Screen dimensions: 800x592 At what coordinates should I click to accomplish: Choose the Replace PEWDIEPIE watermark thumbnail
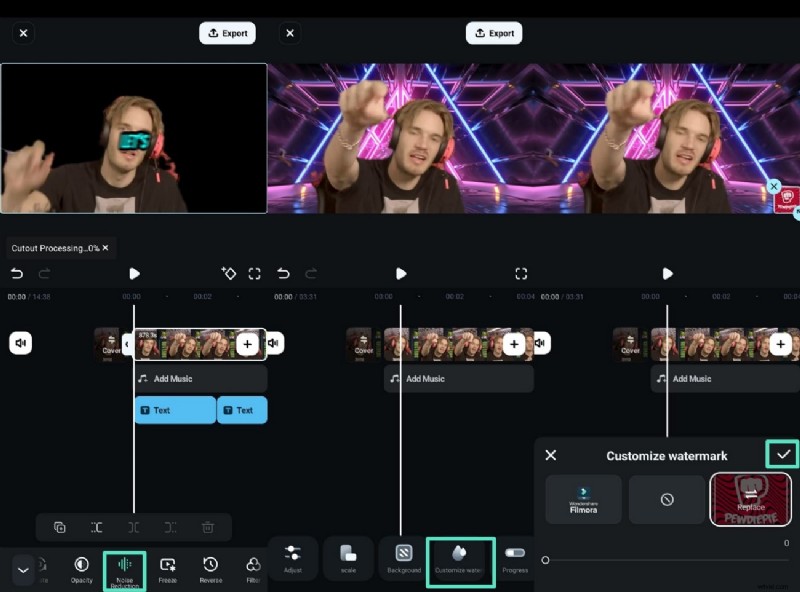[750, 499]
